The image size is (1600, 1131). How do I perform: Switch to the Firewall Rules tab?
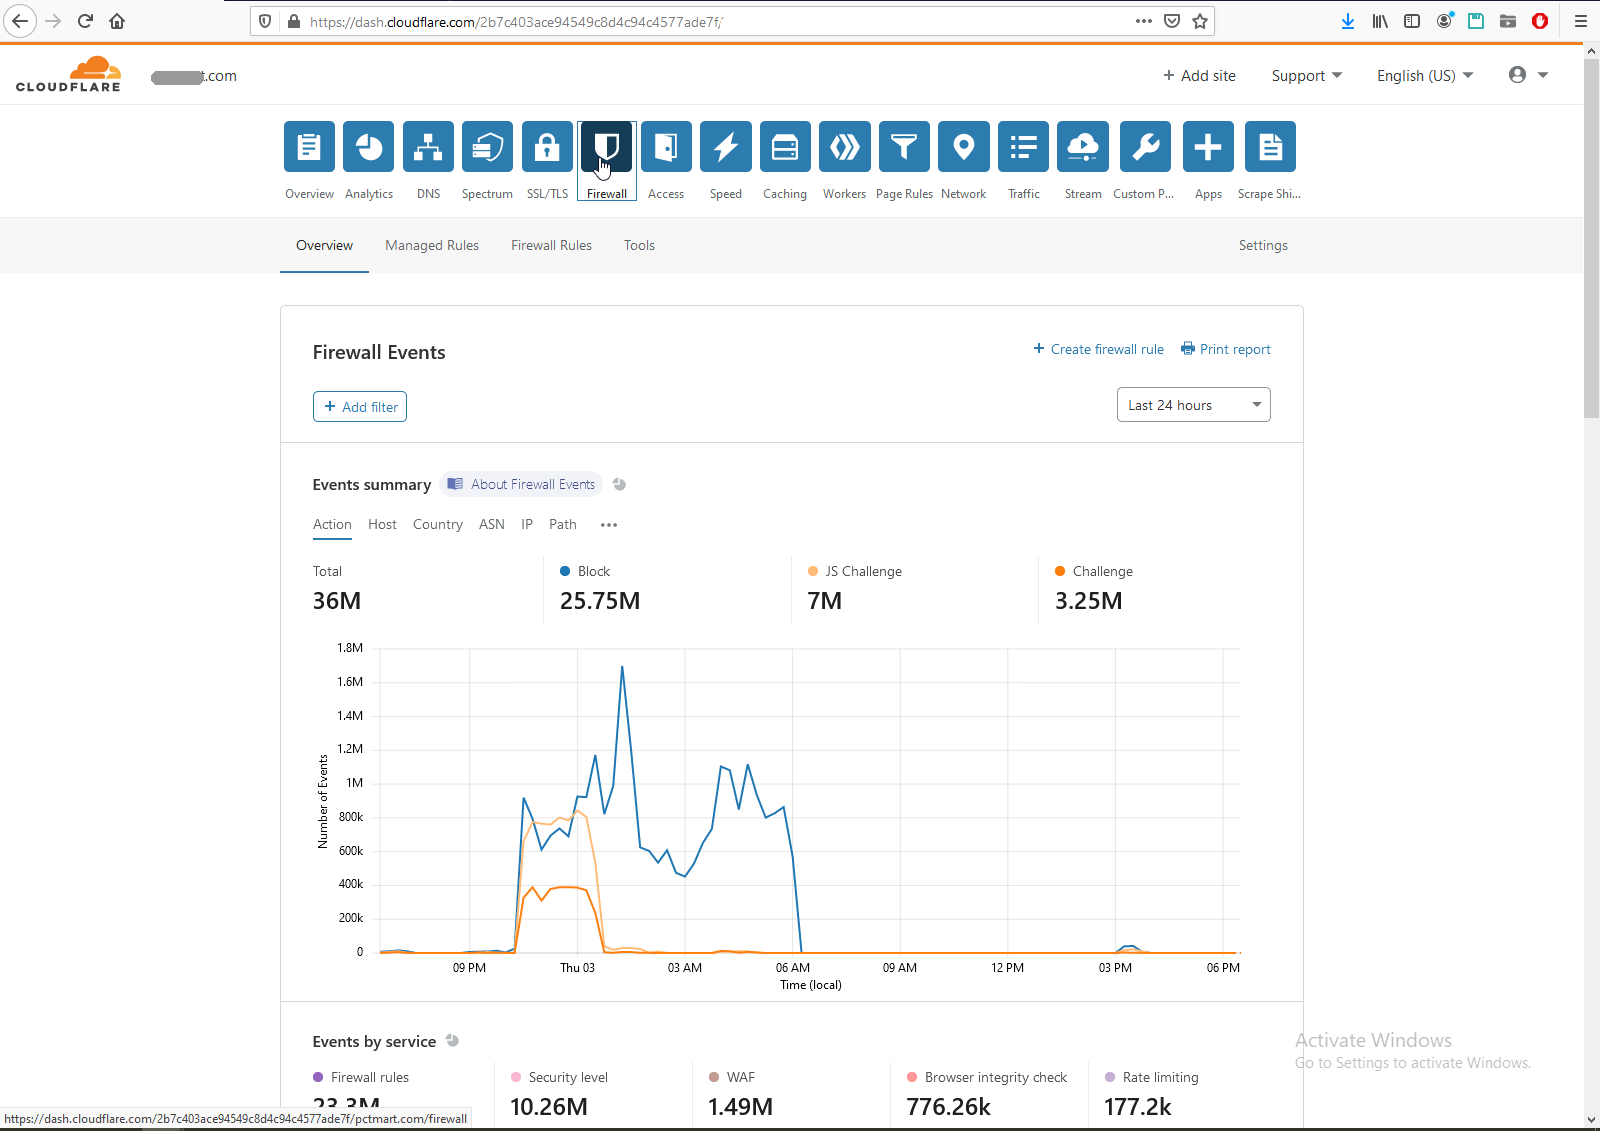coord(551,245)
